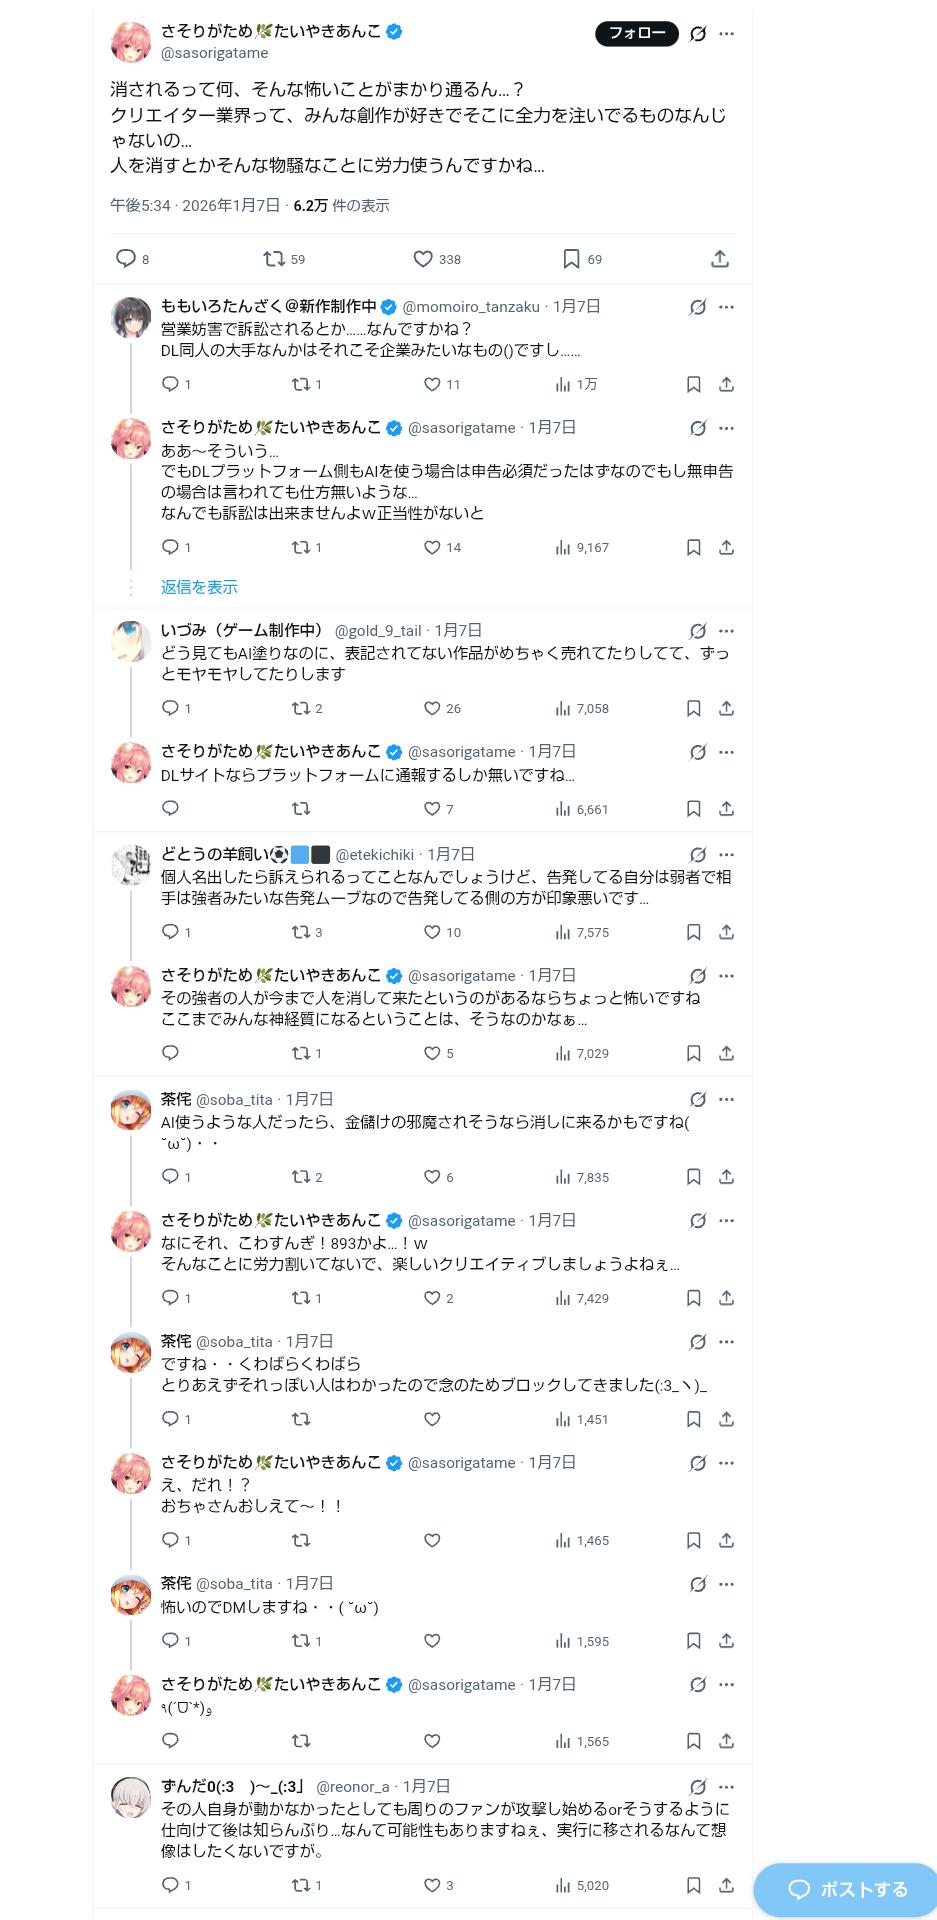Open more options menu on main post
The width and height of the screenshot is (937, 1920).
click(x=727, y=34)
